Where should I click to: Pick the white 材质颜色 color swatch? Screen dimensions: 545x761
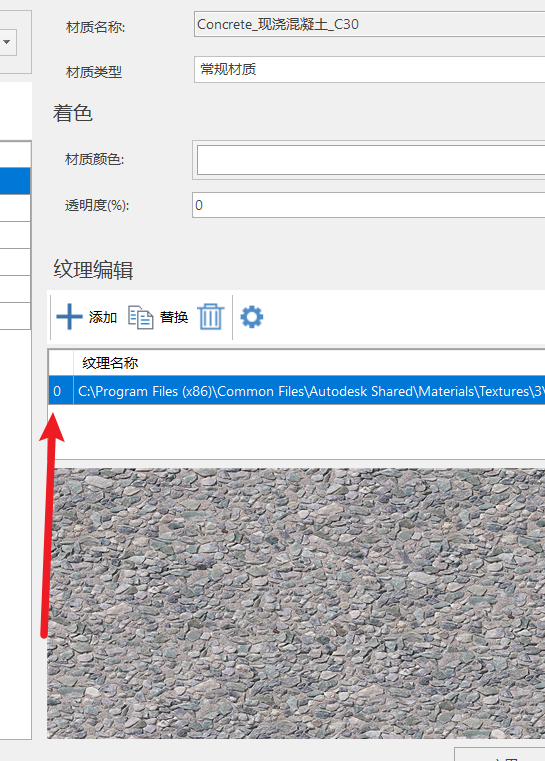point(371,160)
